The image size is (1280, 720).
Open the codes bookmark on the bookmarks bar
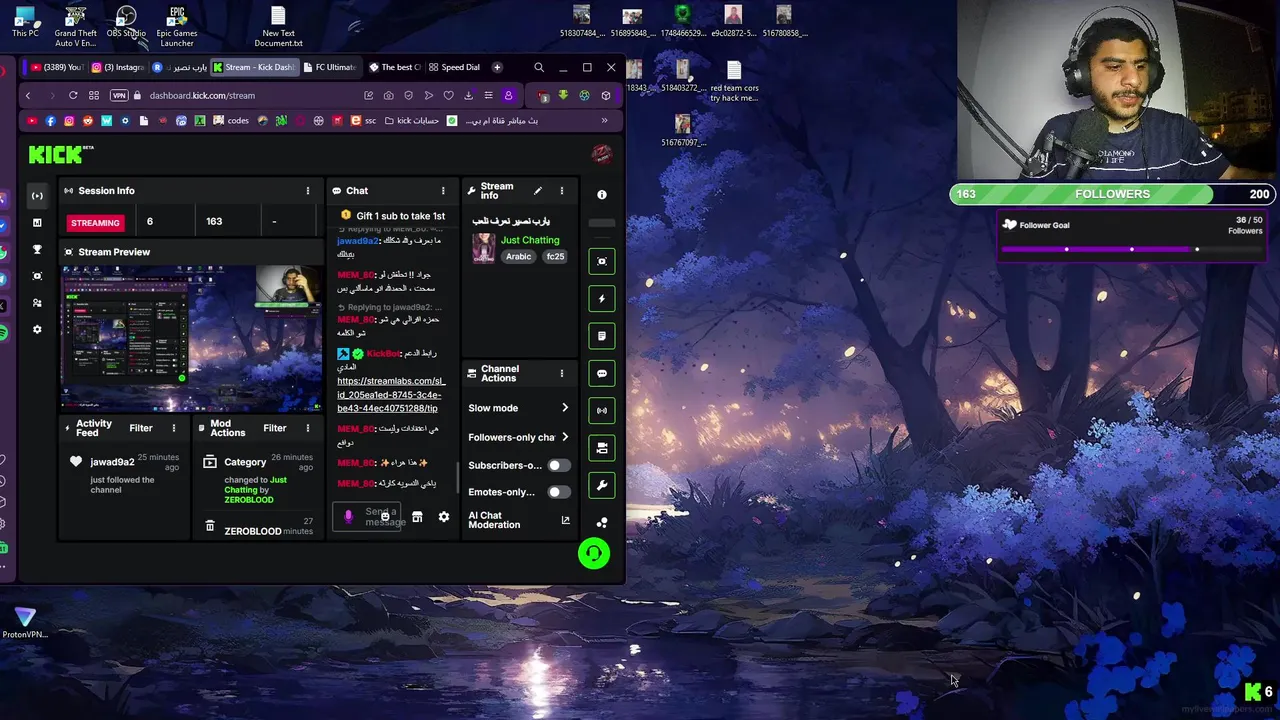(x=232, y=121)
